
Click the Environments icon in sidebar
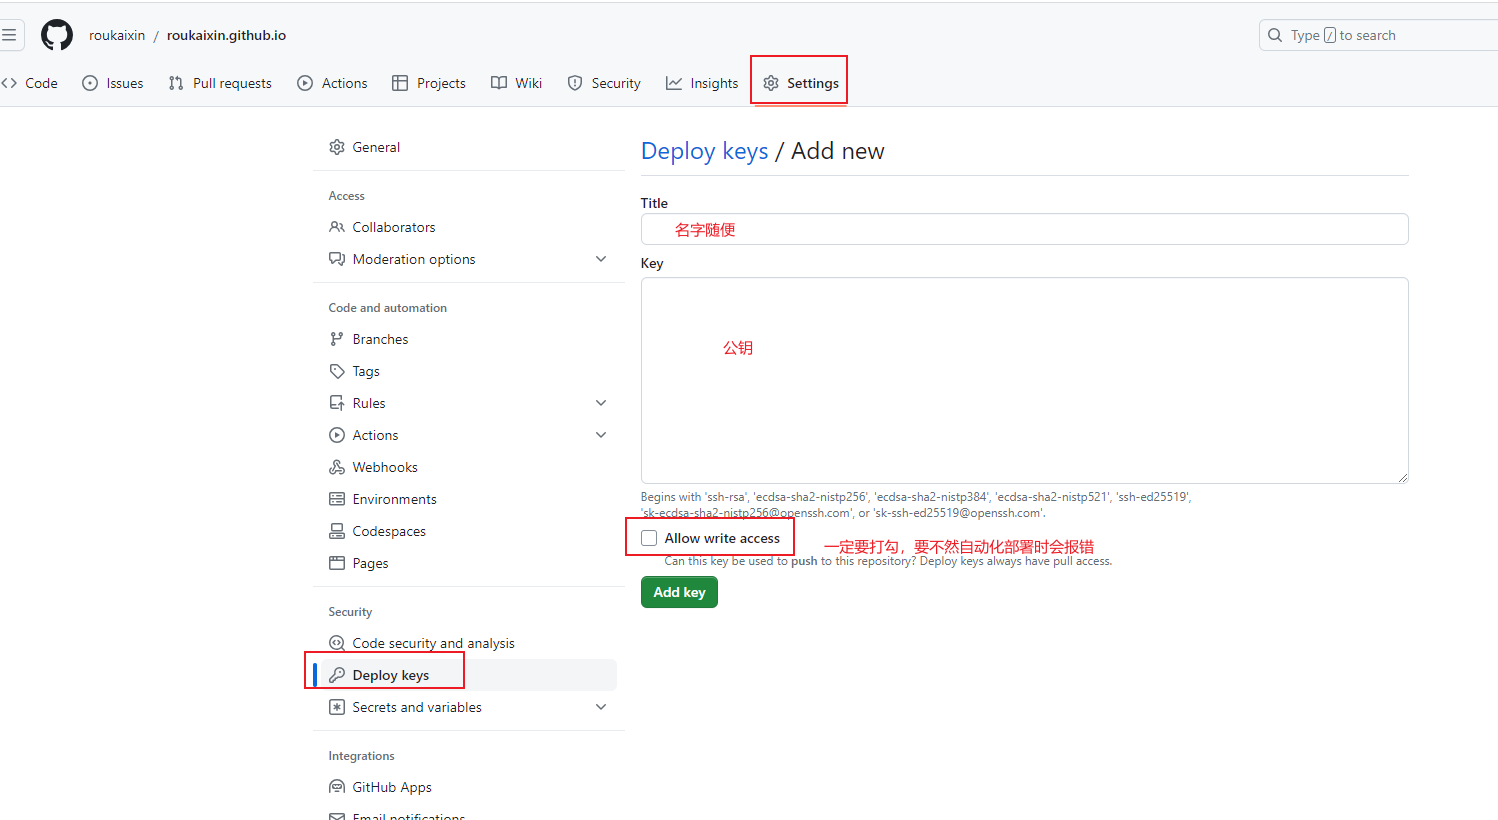click(337, 499)
